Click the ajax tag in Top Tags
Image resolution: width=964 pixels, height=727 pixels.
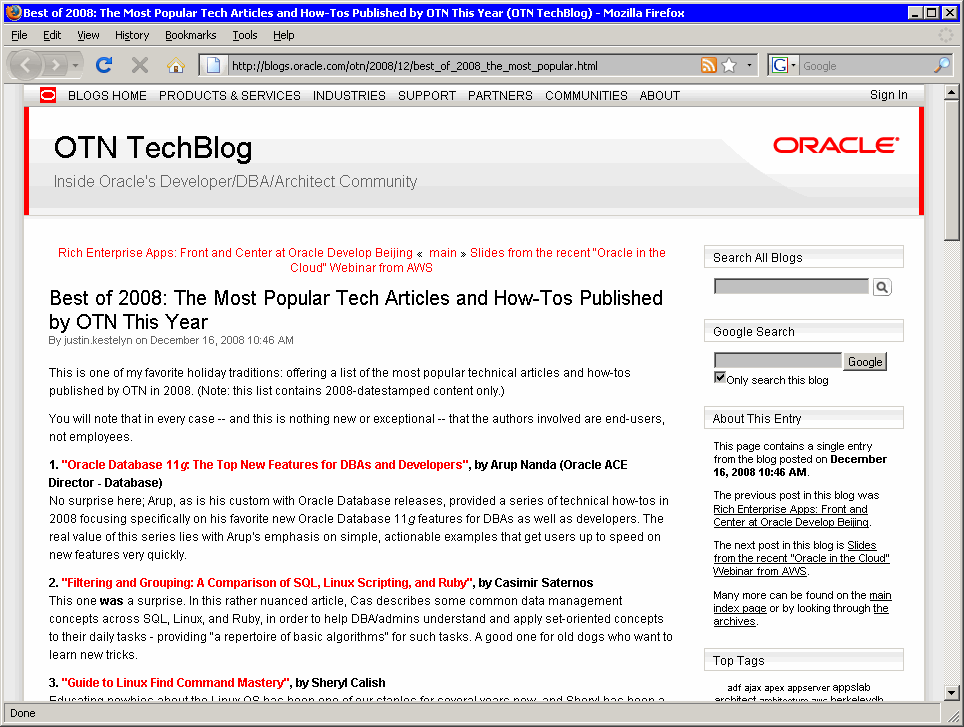[753, 688]
